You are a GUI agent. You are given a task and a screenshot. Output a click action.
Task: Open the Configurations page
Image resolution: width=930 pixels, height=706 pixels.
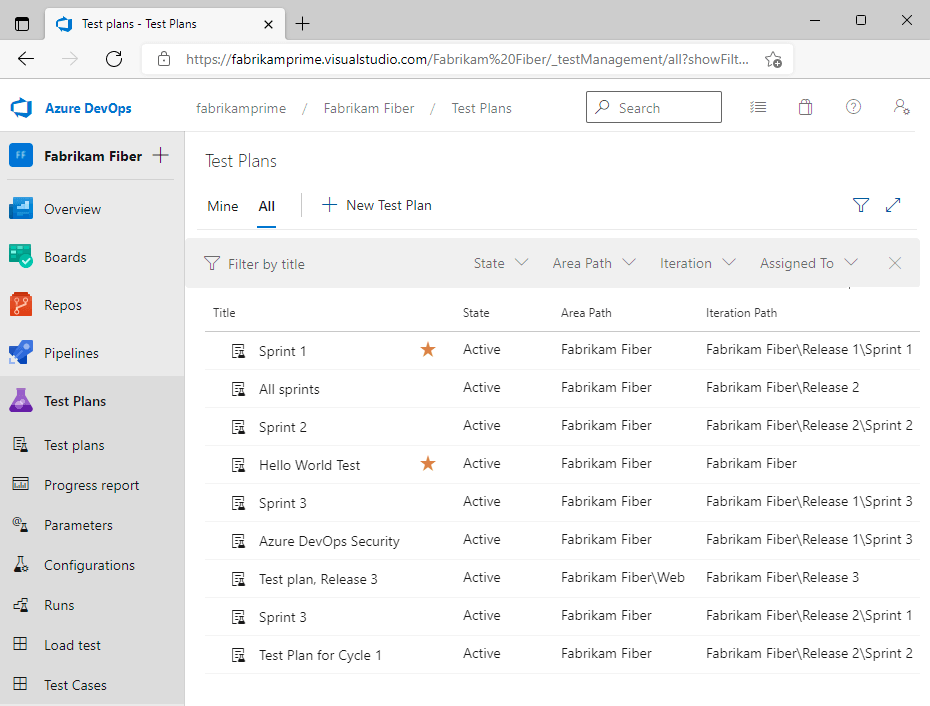89,565
